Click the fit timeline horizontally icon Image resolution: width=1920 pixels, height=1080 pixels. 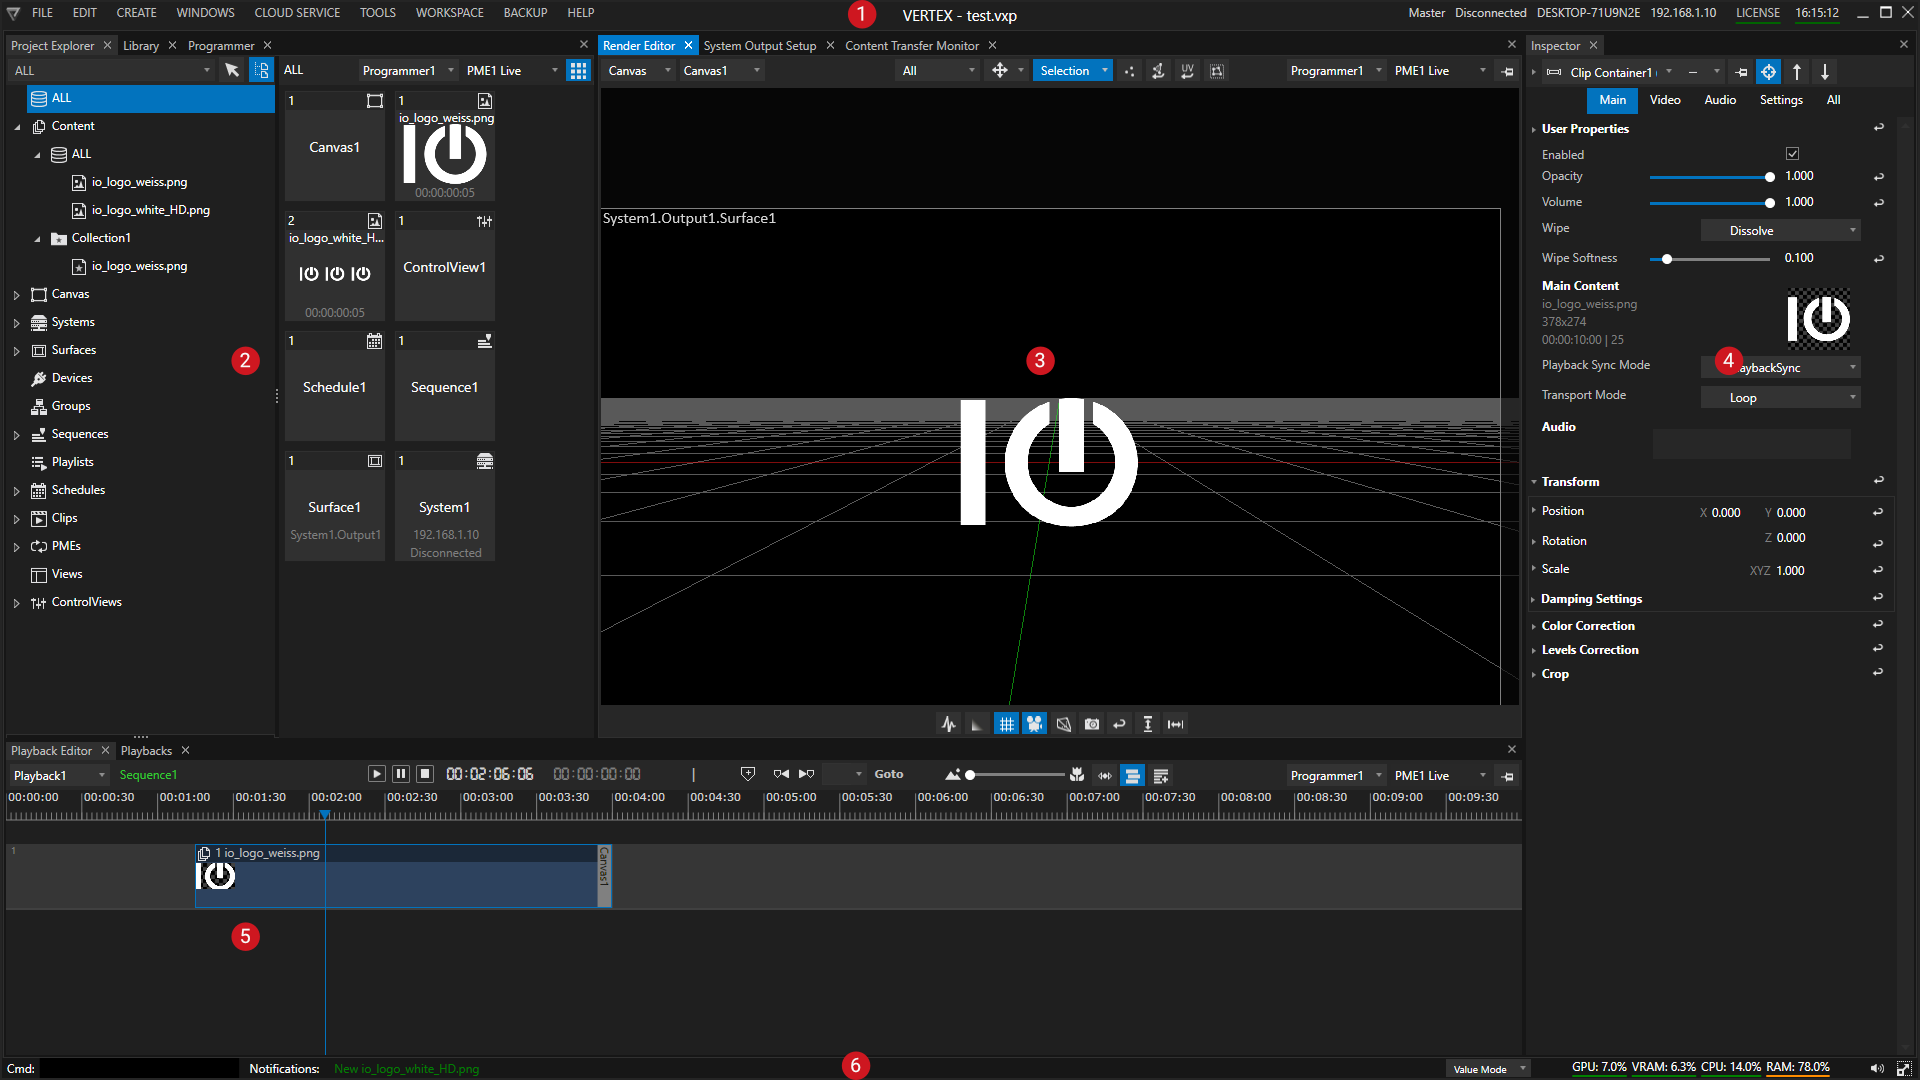[x=1105, y=775]
